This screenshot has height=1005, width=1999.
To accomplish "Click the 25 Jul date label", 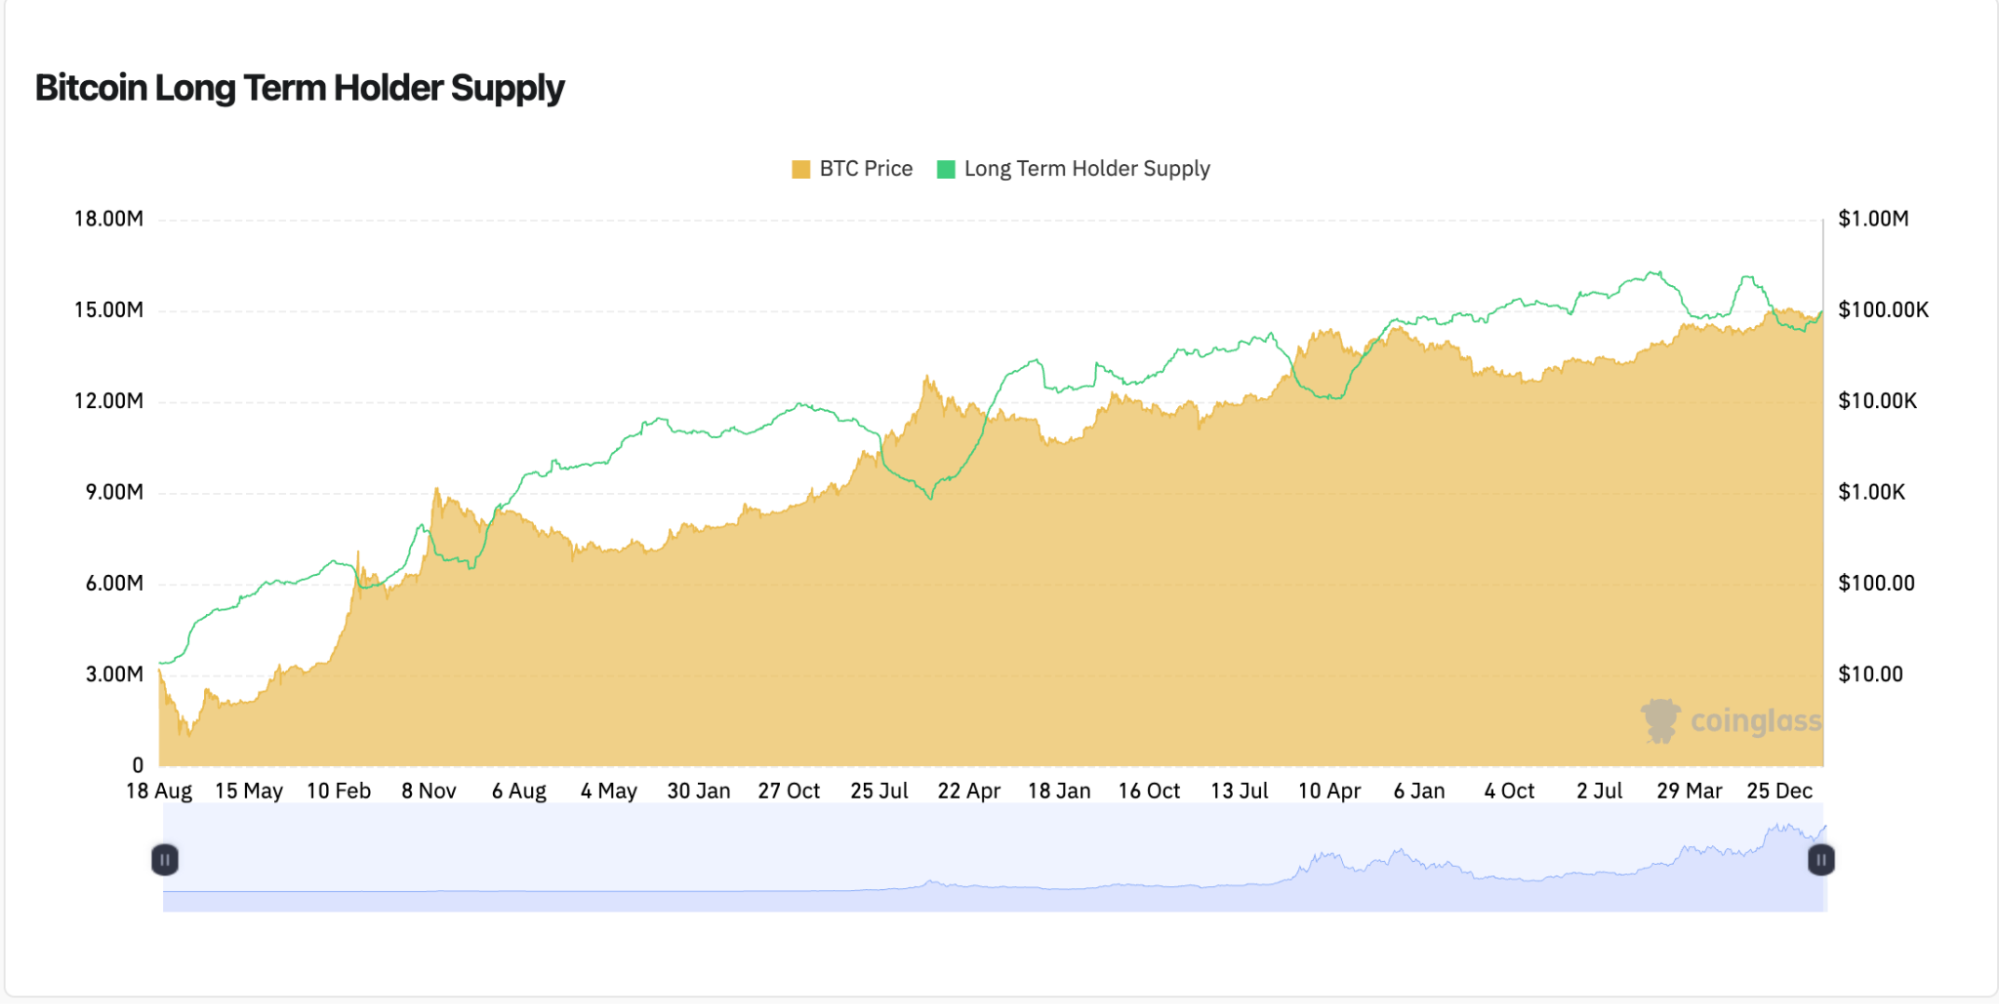I will (x=879, y=791).
